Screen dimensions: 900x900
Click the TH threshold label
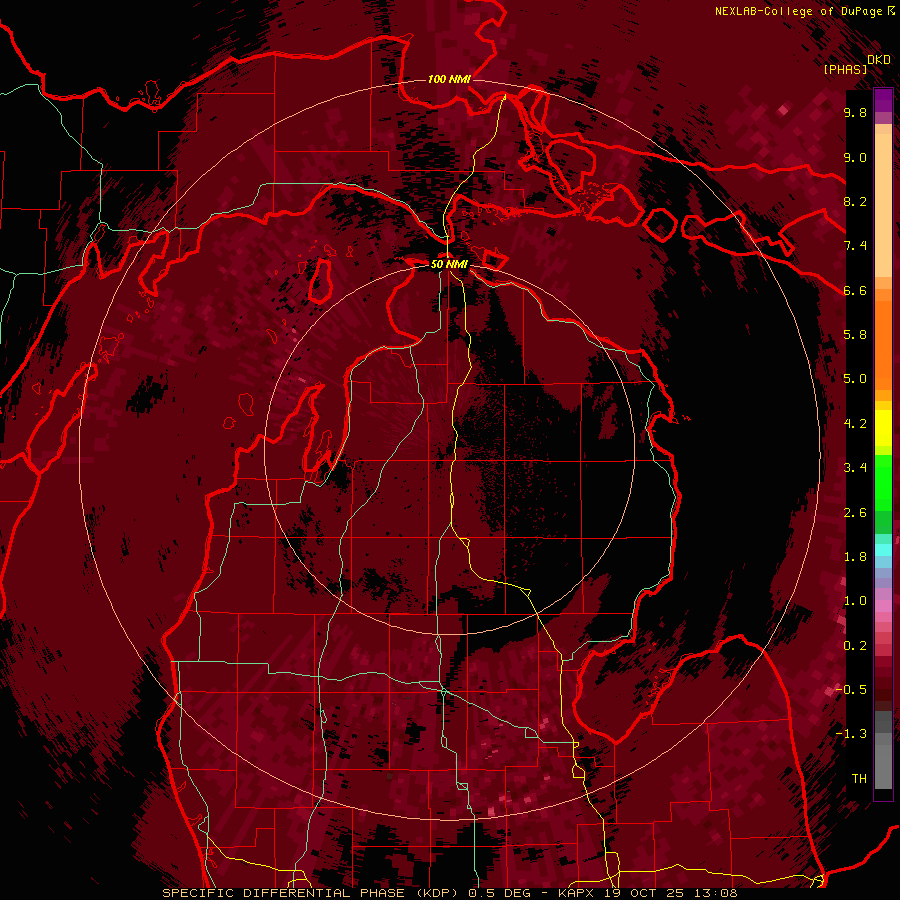point(859,779)
